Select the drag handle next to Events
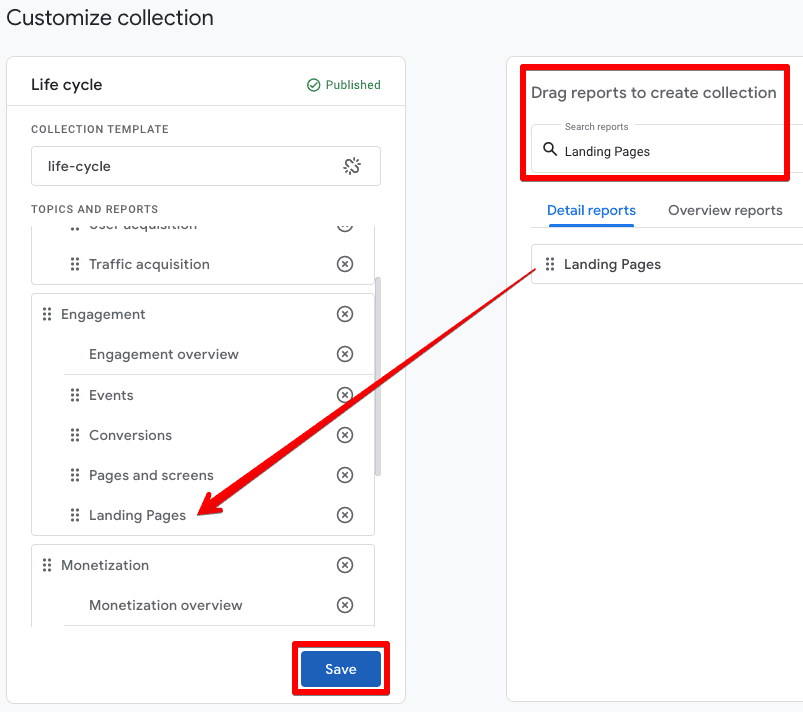Image resolution: width=803 pixels, height=712 pixels. click(x=76, y=395)
